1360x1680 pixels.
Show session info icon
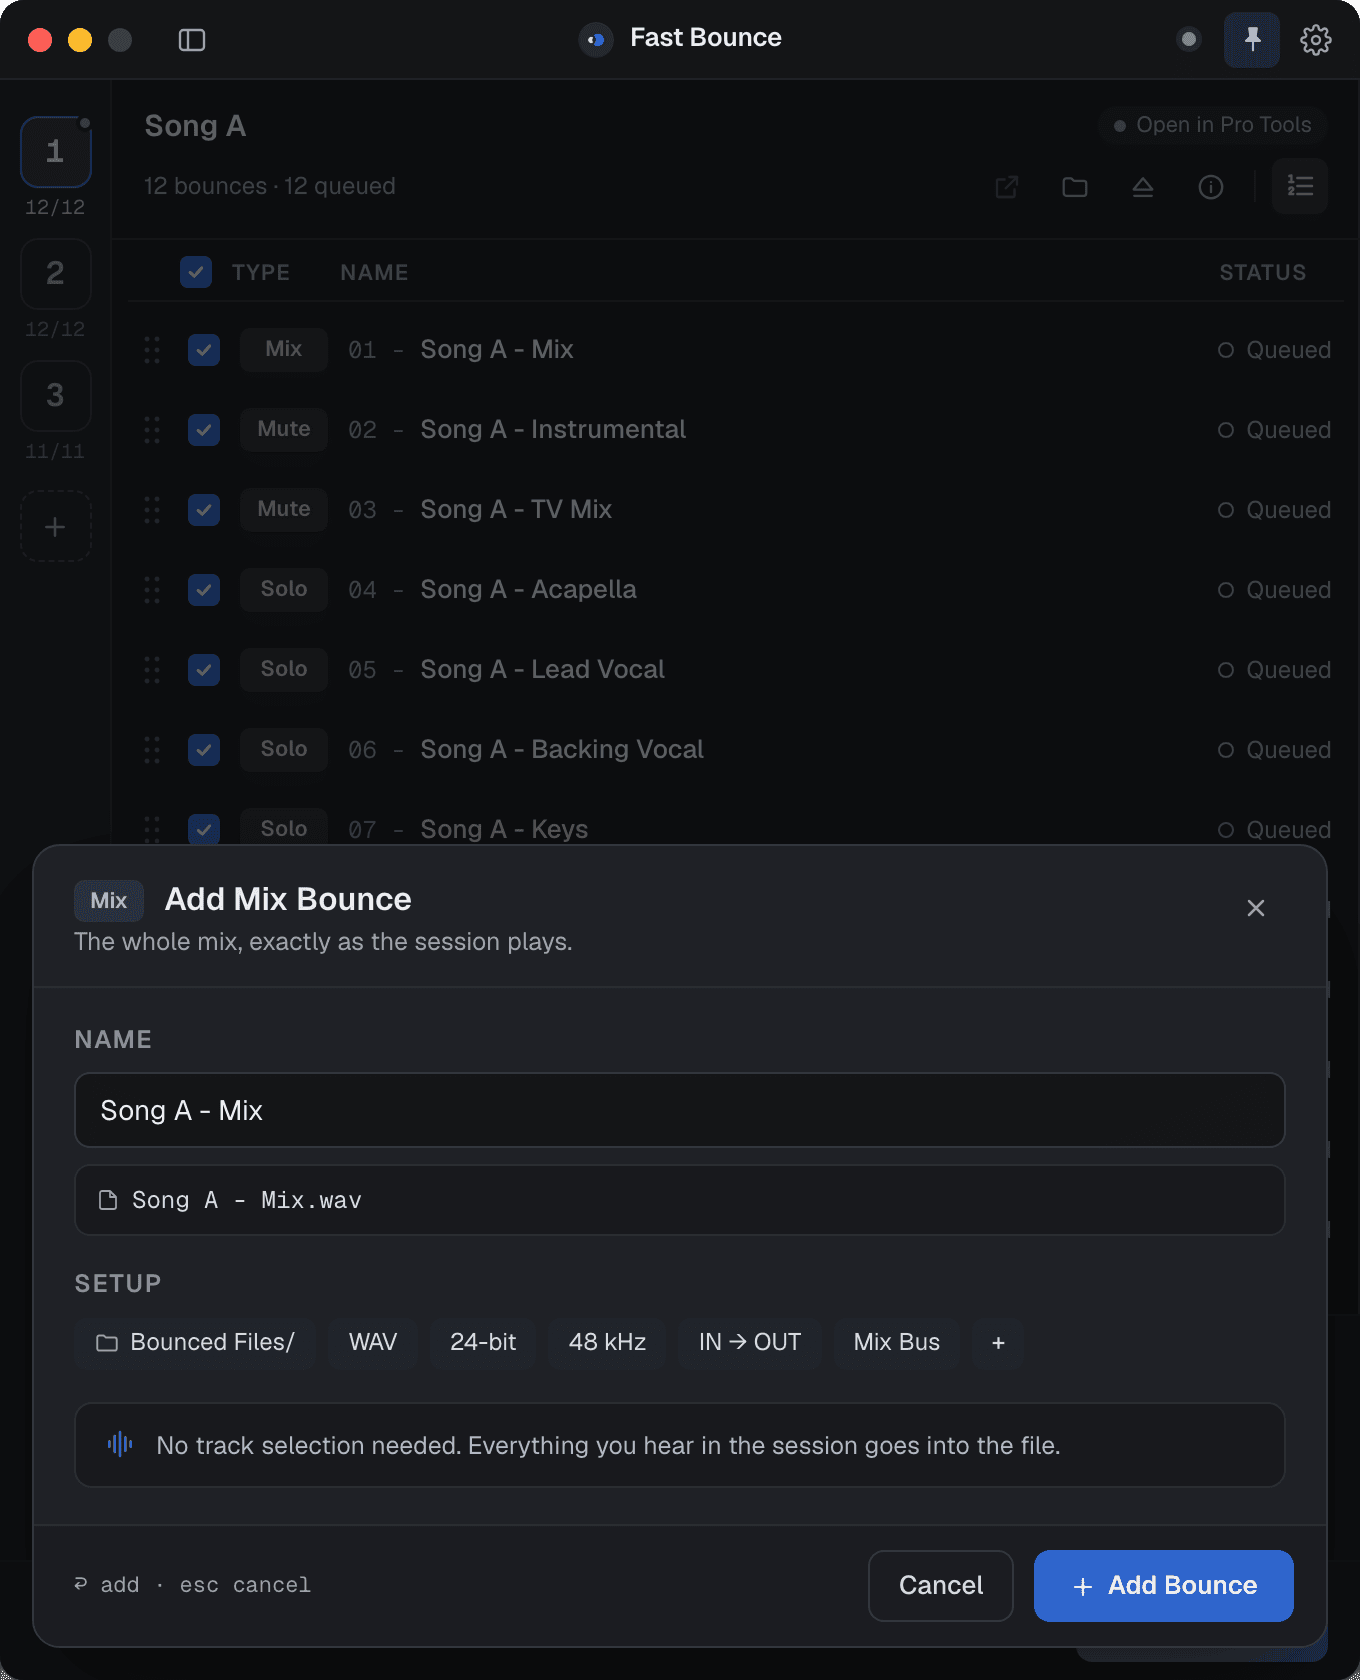1211,187
